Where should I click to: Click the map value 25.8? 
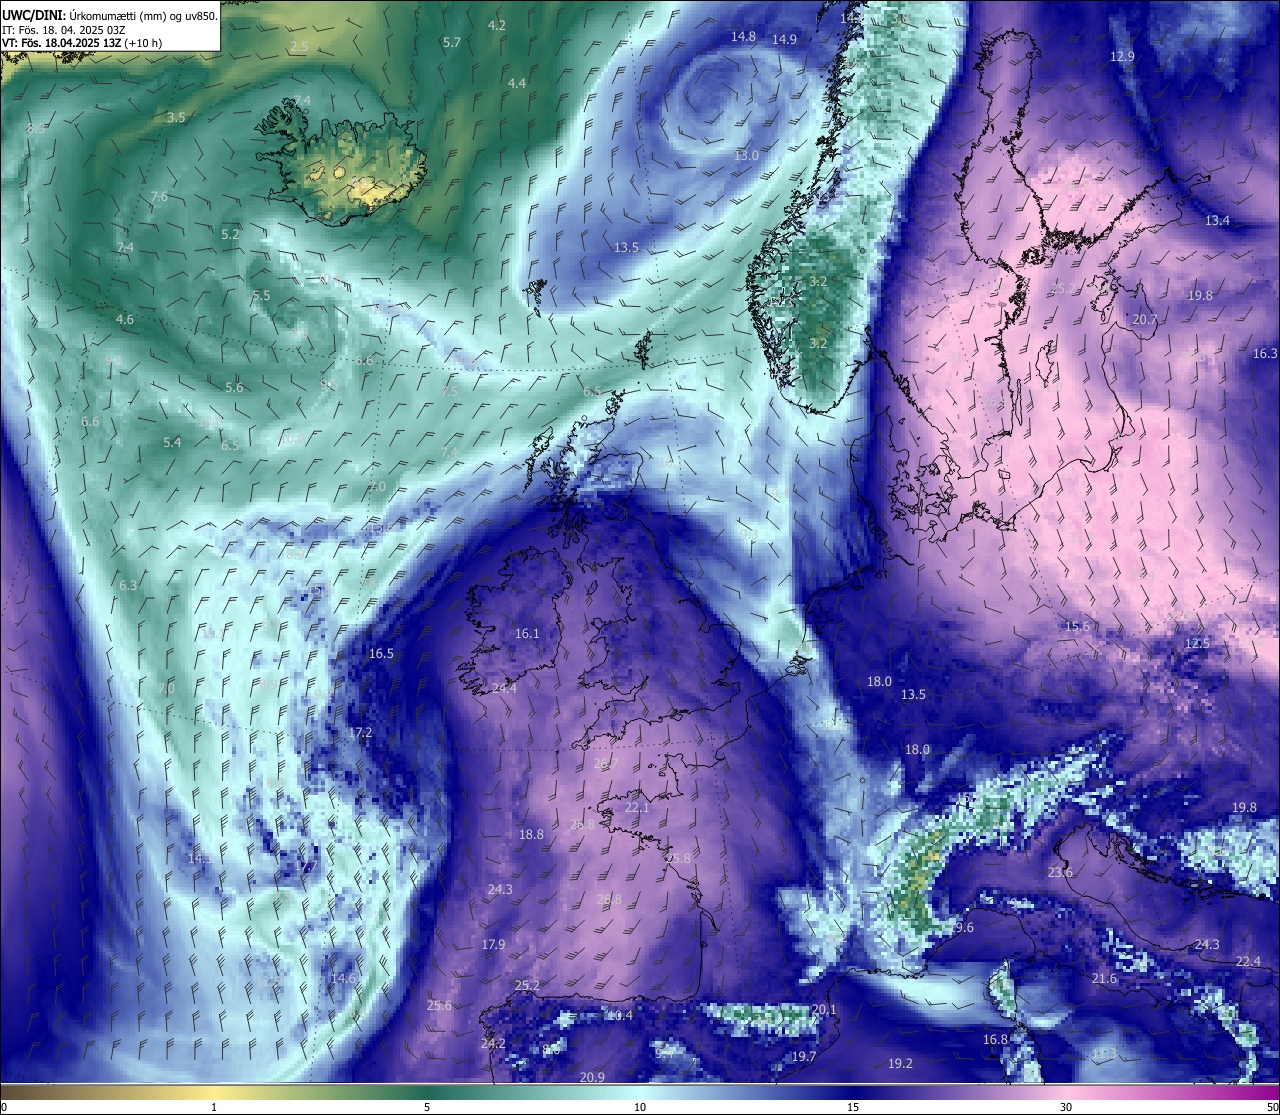[679, 859]
